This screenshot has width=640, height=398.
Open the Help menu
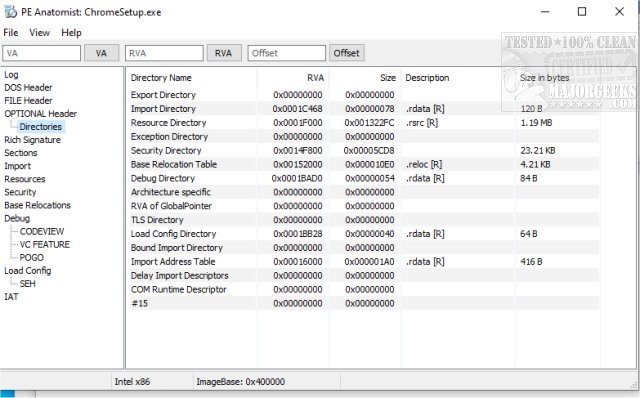(x=71, y=33)
